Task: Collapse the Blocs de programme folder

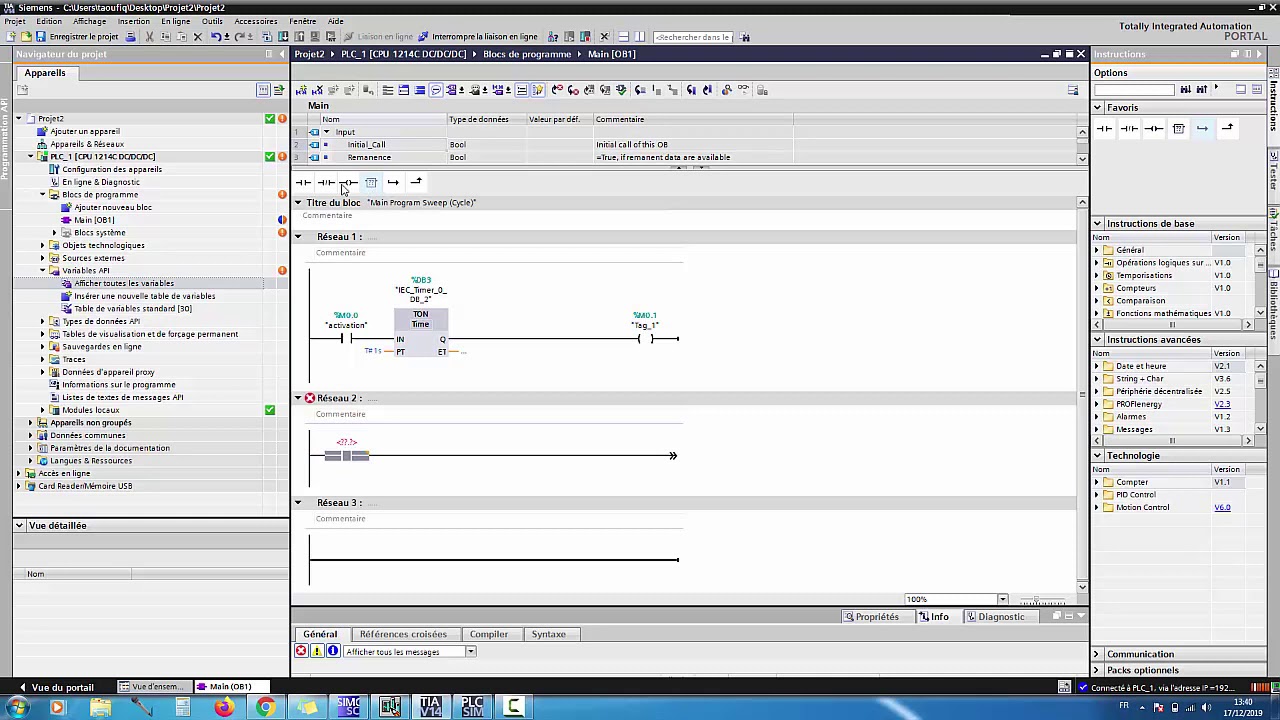Action: tap(43, 195)
